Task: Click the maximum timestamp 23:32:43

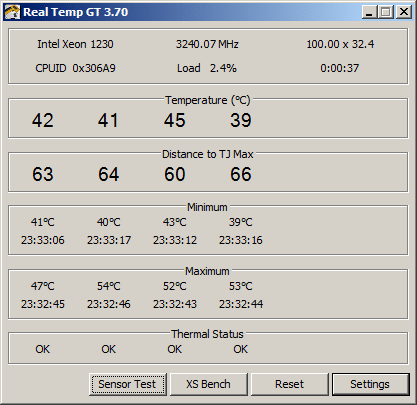Action: pos(175,304)
